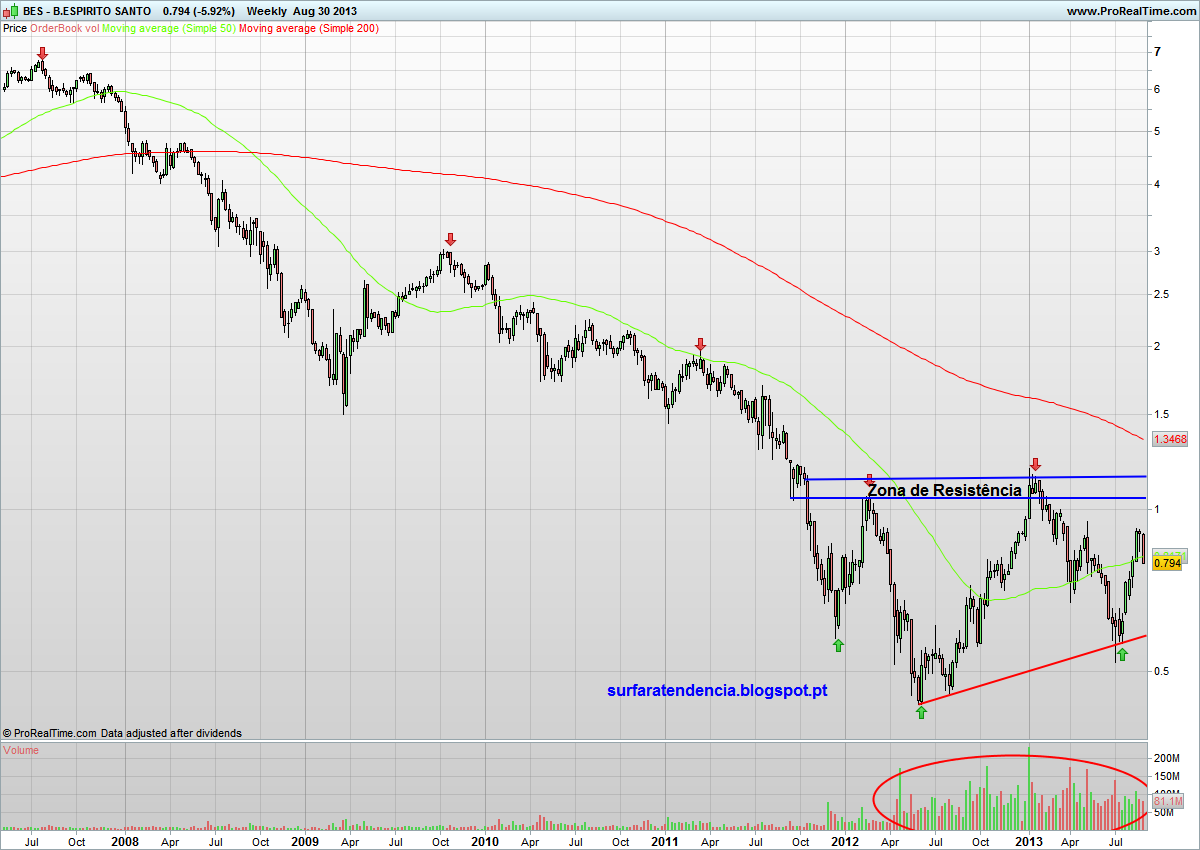Image resolution: width=1200 pixels, height=850 pixels.
Task: Click the 2012 year label on time axis
Action: click(x=845, y=841)
